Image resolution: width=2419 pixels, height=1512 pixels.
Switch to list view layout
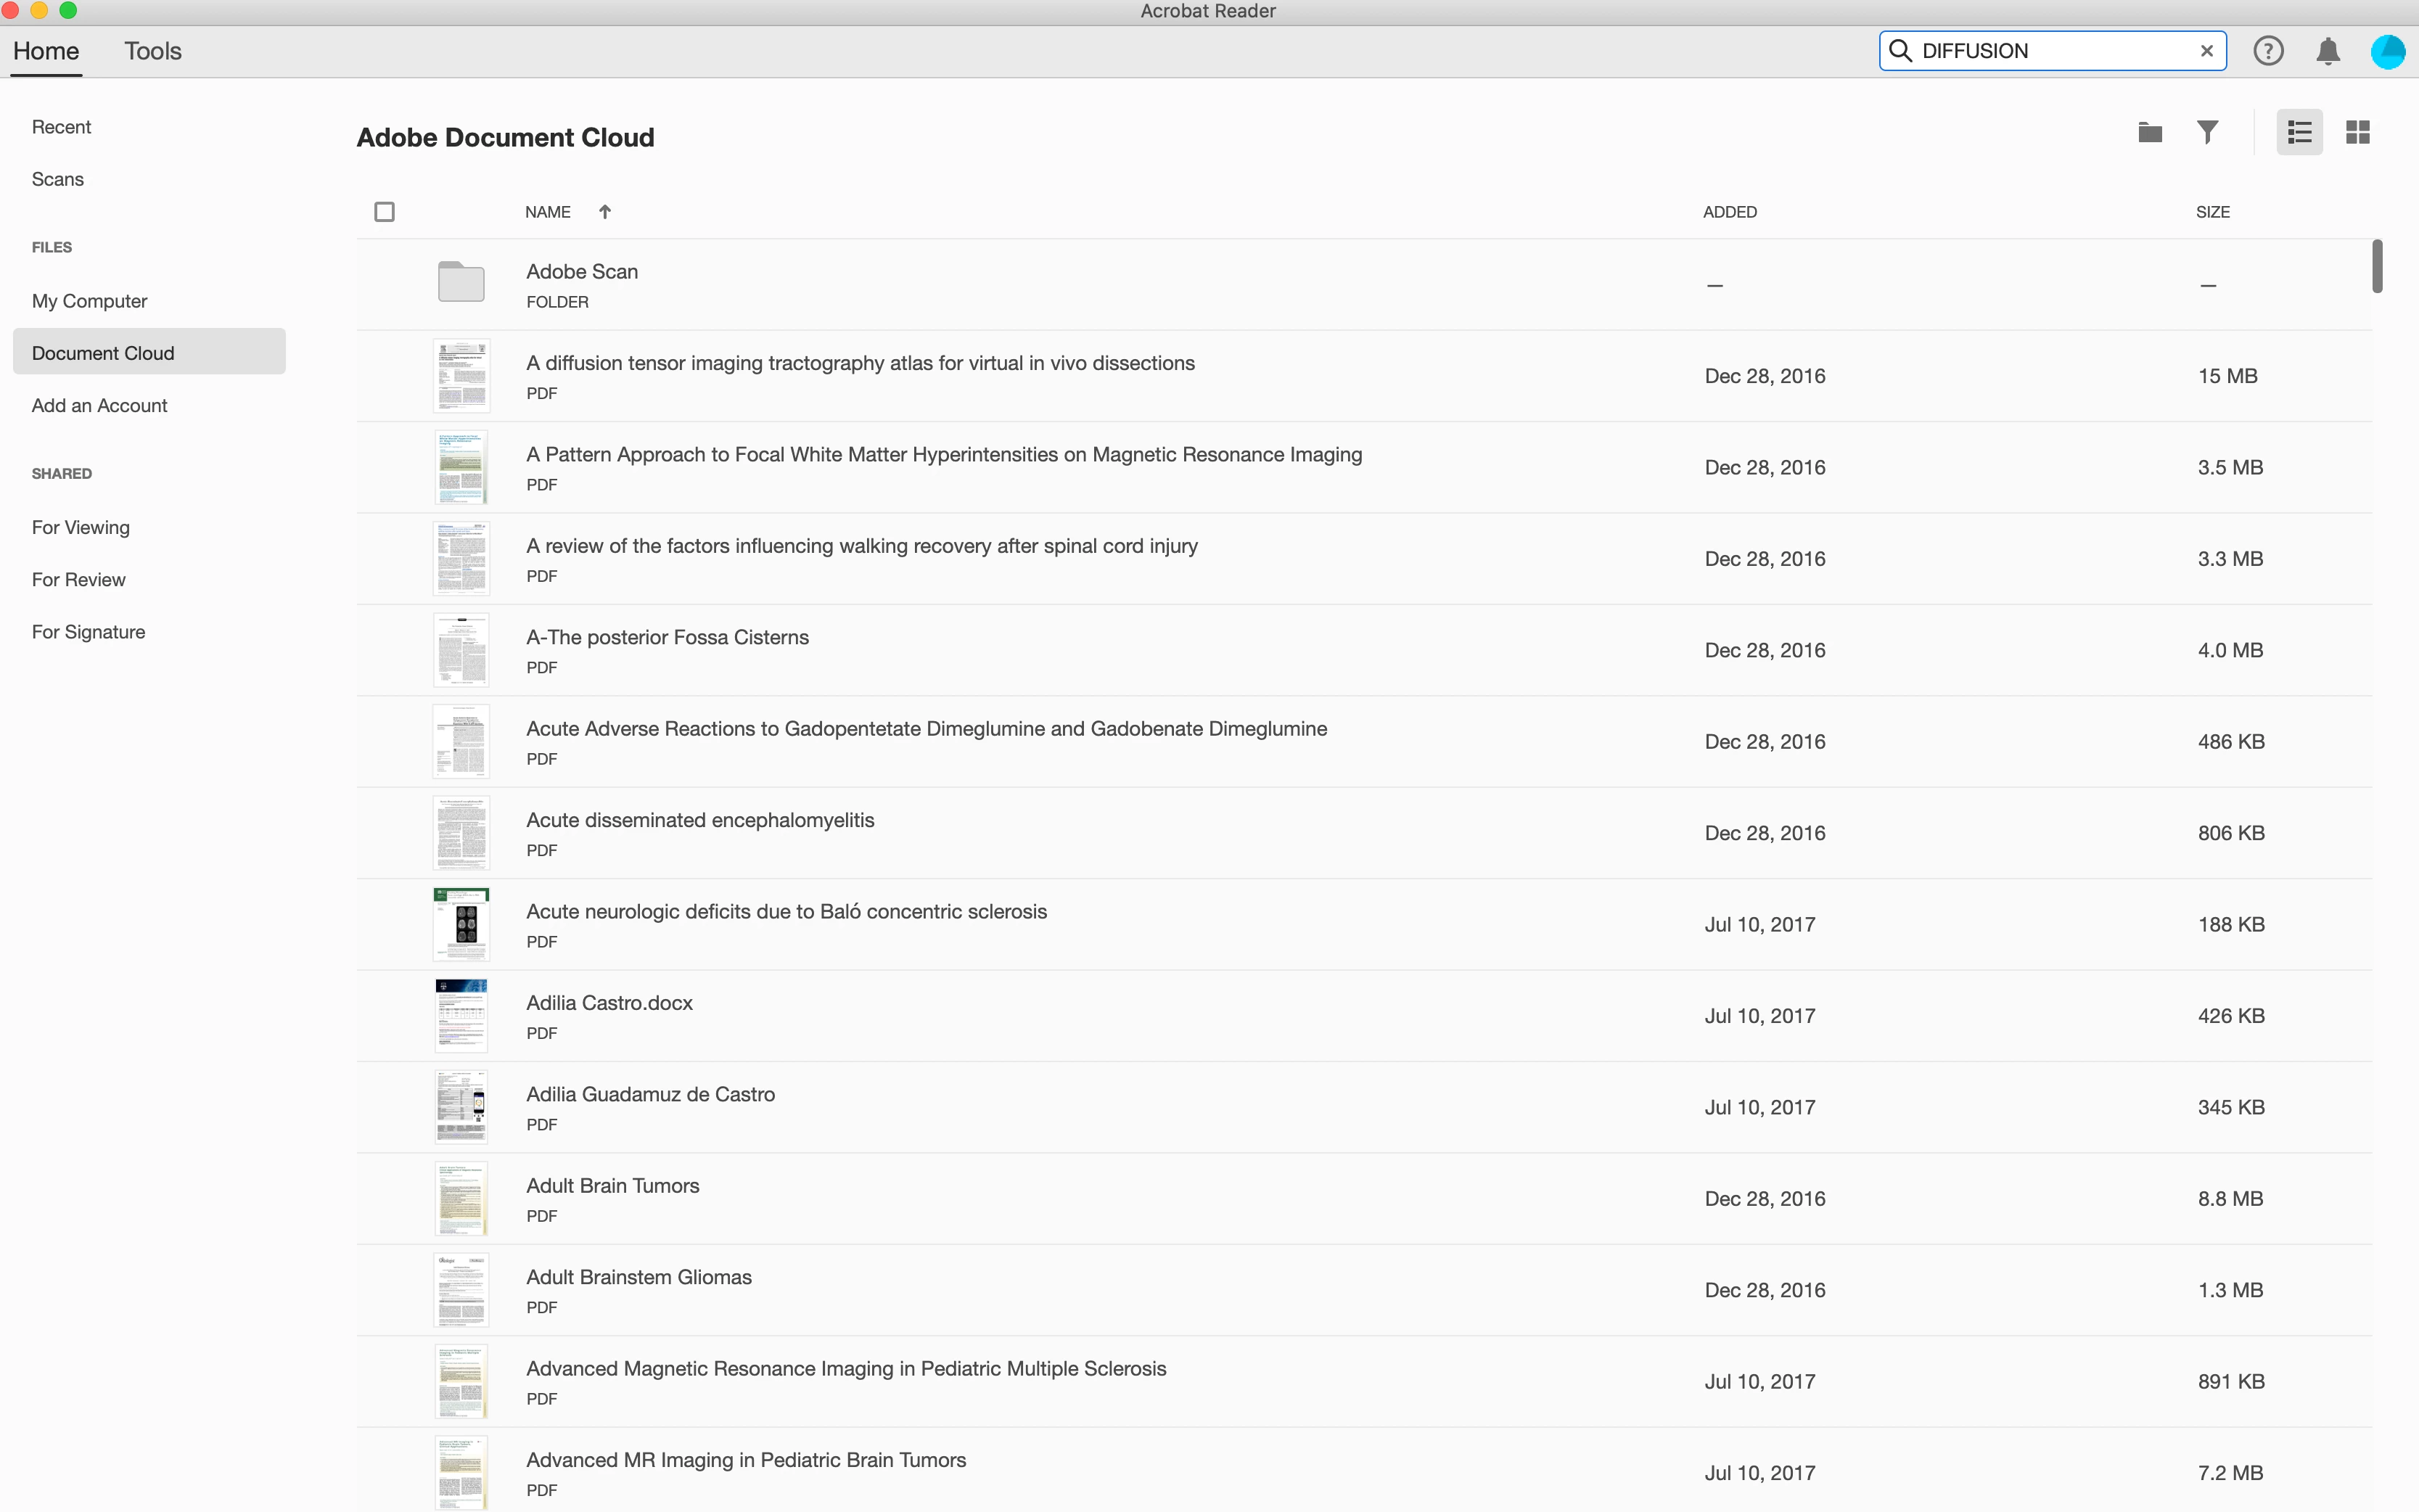[x=2299, y=132]
